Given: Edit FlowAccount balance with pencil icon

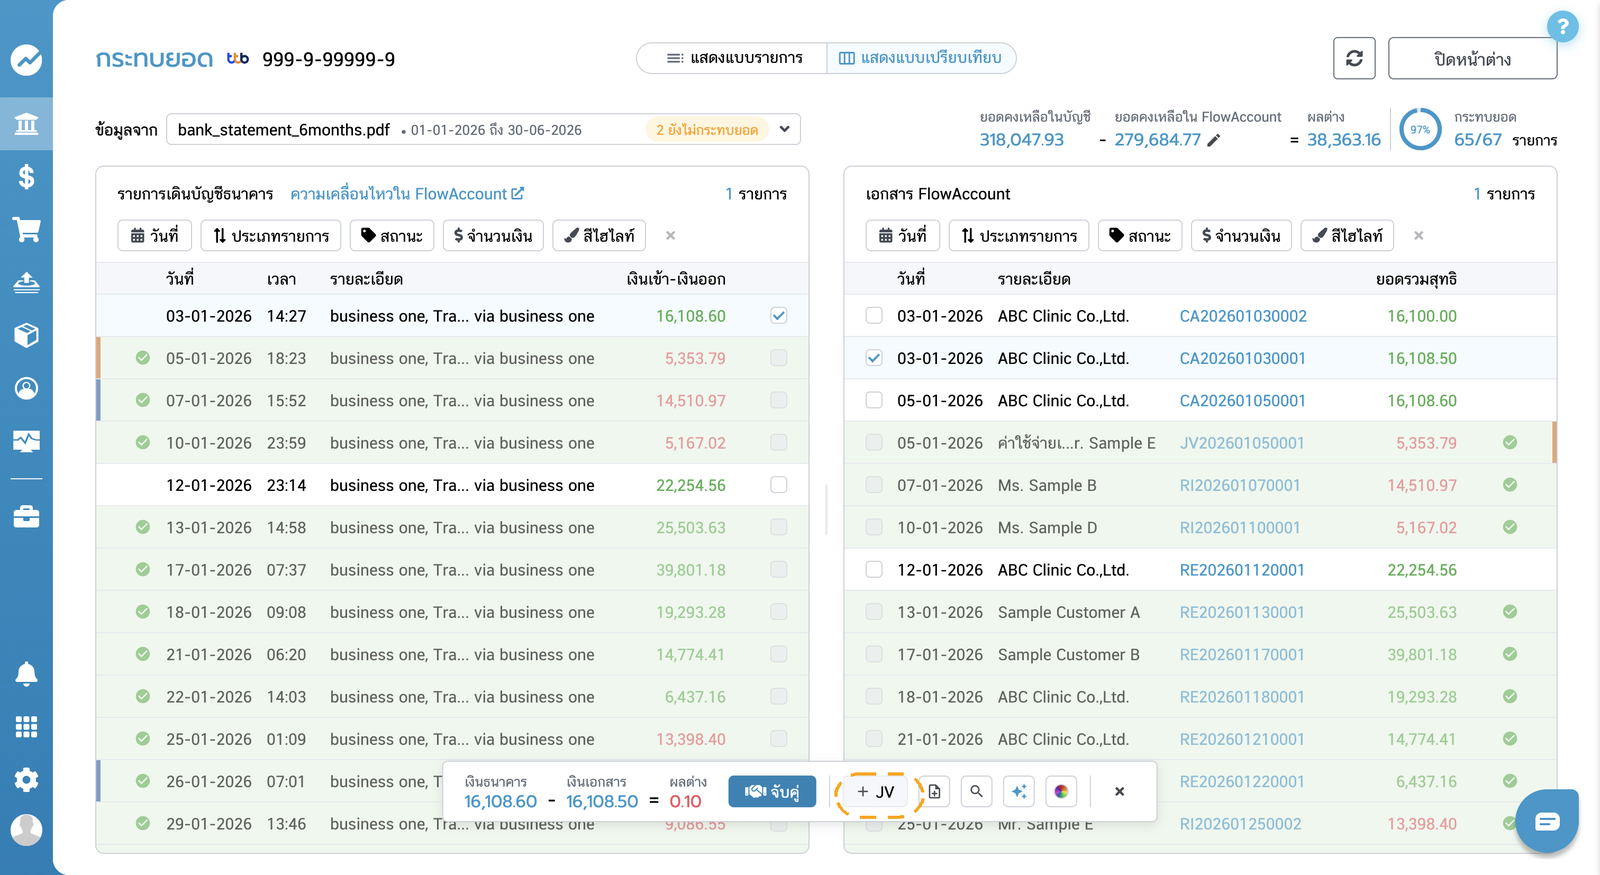Looking at the screenshot, I should [x=1213, y=140].
